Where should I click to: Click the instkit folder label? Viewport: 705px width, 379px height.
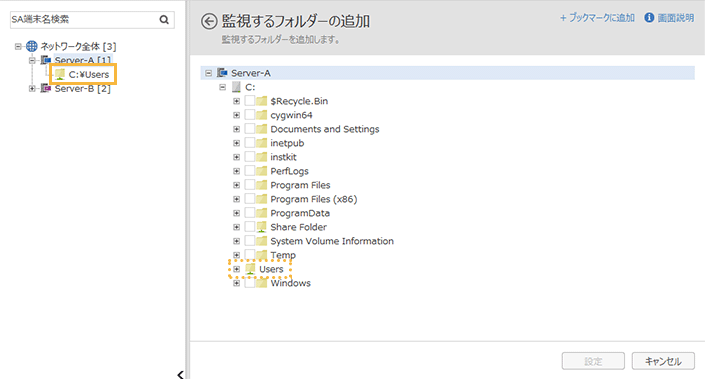[x=283, y=157]
